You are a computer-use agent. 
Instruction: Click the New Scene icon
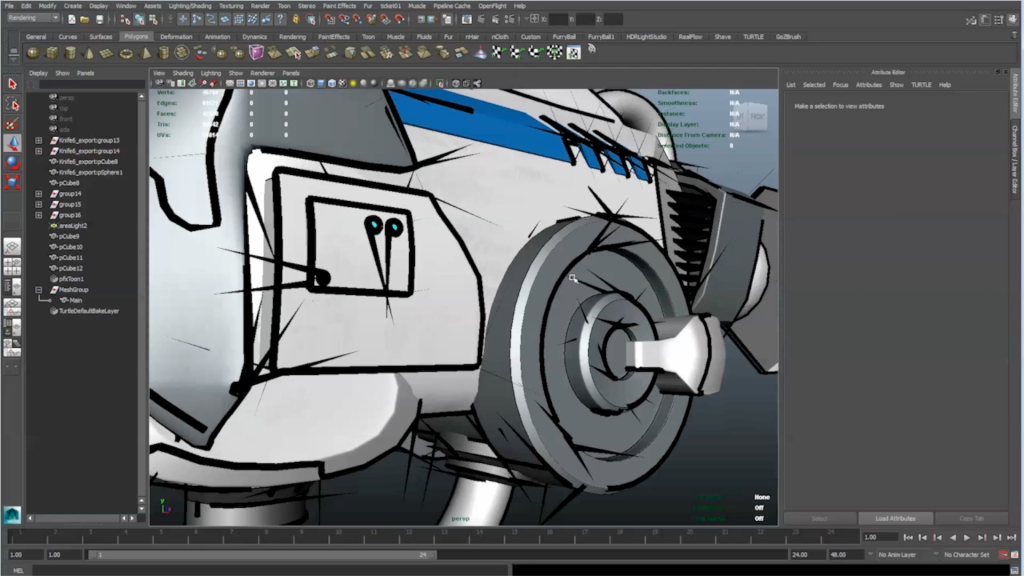tap(71, 19)
